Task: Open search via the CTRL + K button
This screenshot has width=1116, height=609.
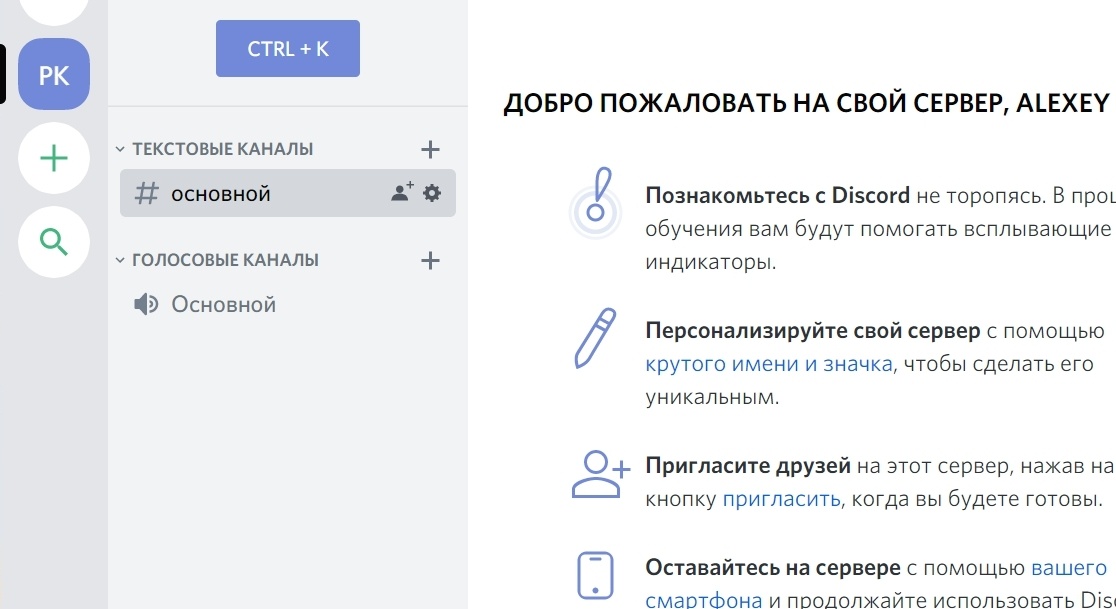Action: 287,47
